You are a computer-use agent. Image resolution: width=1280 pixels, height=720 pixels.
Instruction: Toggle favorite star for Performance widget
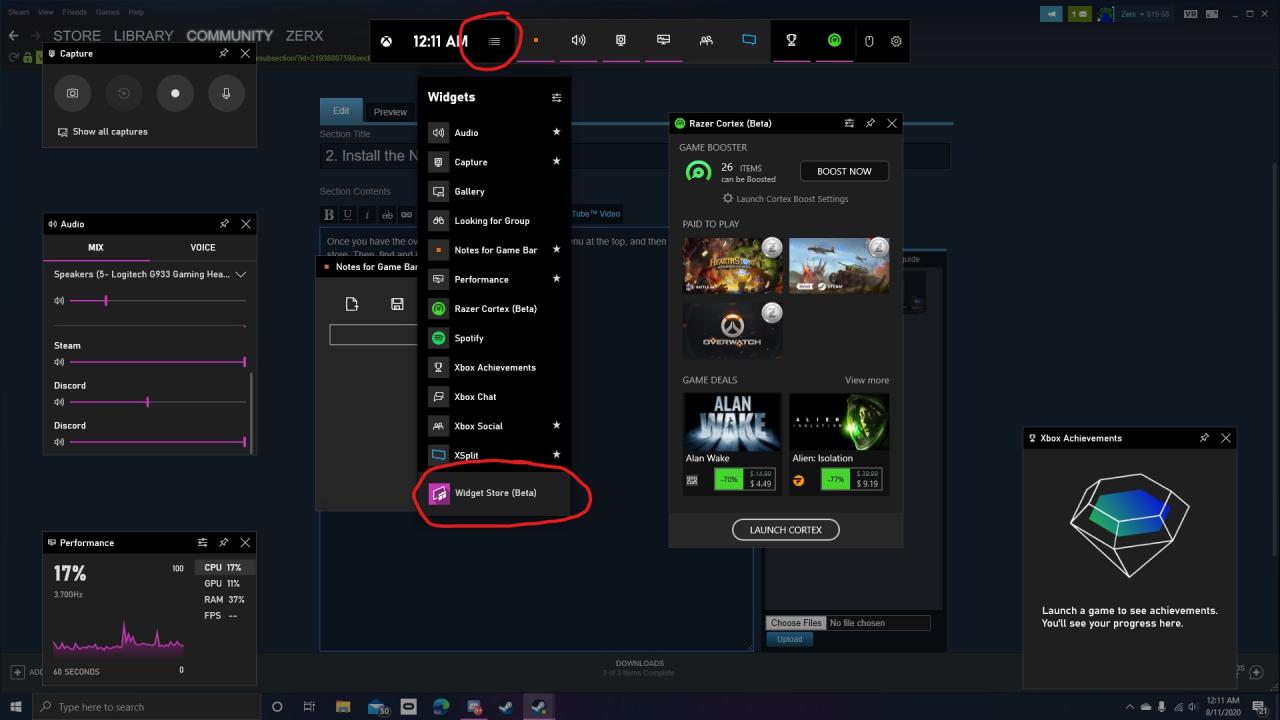(x=557, y=279)
